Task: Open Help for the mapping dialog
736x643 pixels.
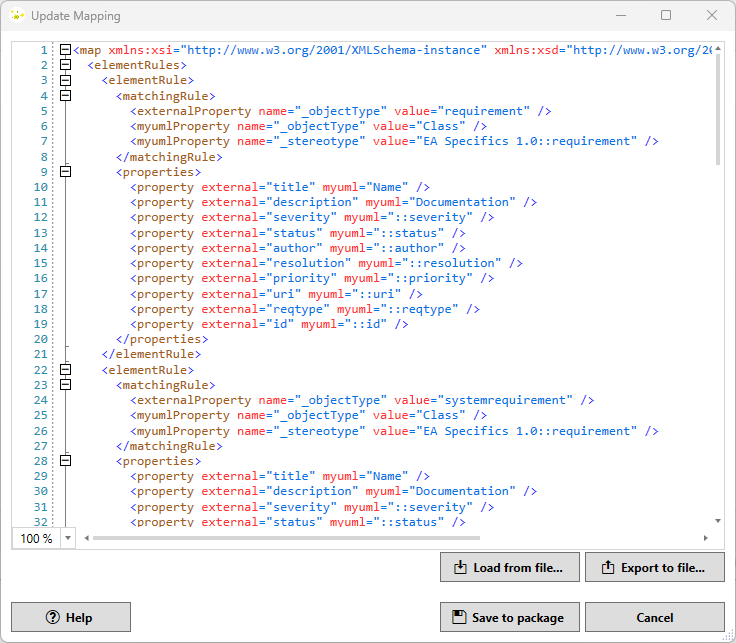Action: coord(71,618)
